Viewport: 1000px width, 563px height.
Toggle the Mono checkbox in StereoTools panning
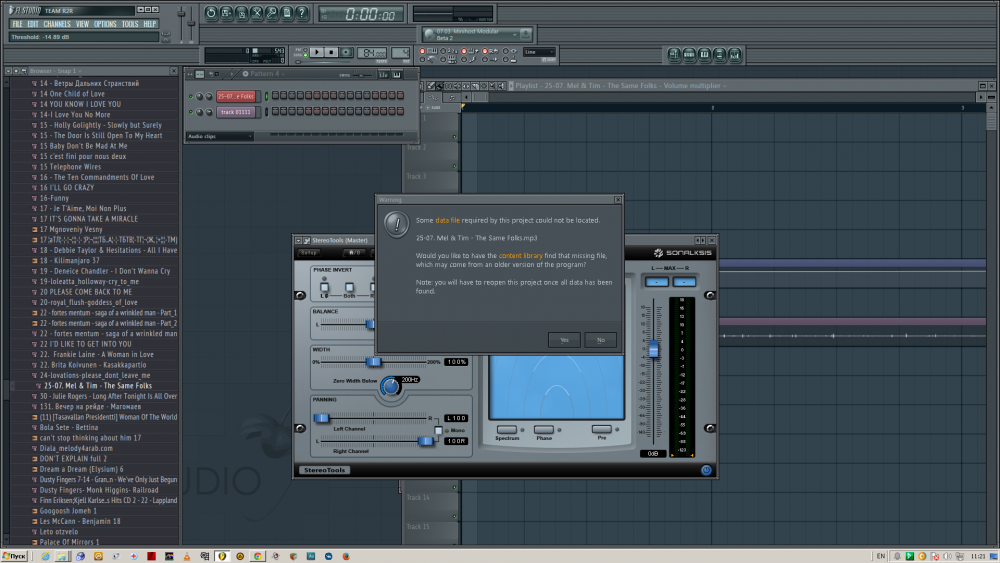tap(438, 430)
